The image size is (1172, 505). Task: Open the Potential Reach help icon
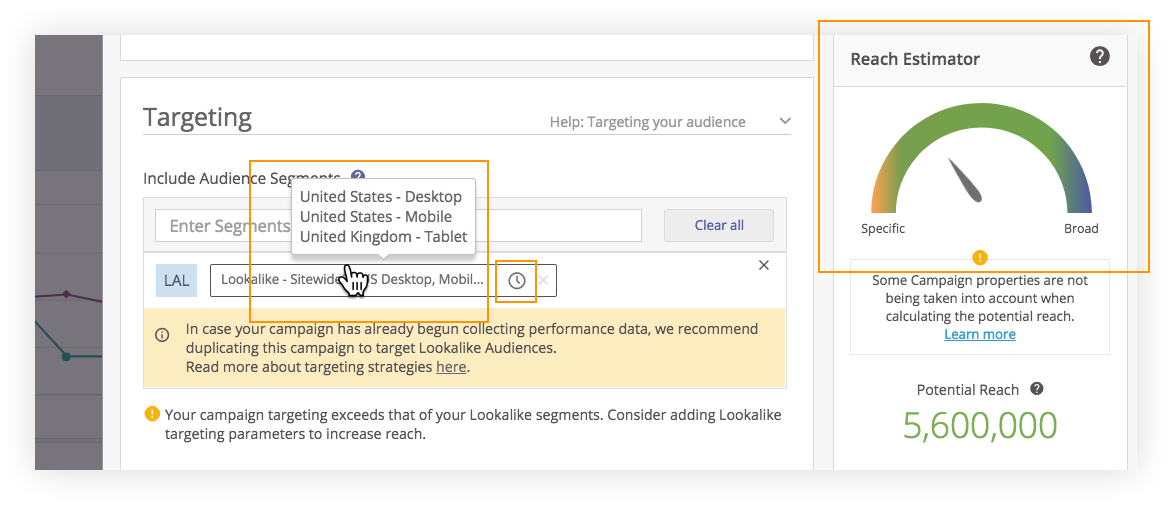1037,389
